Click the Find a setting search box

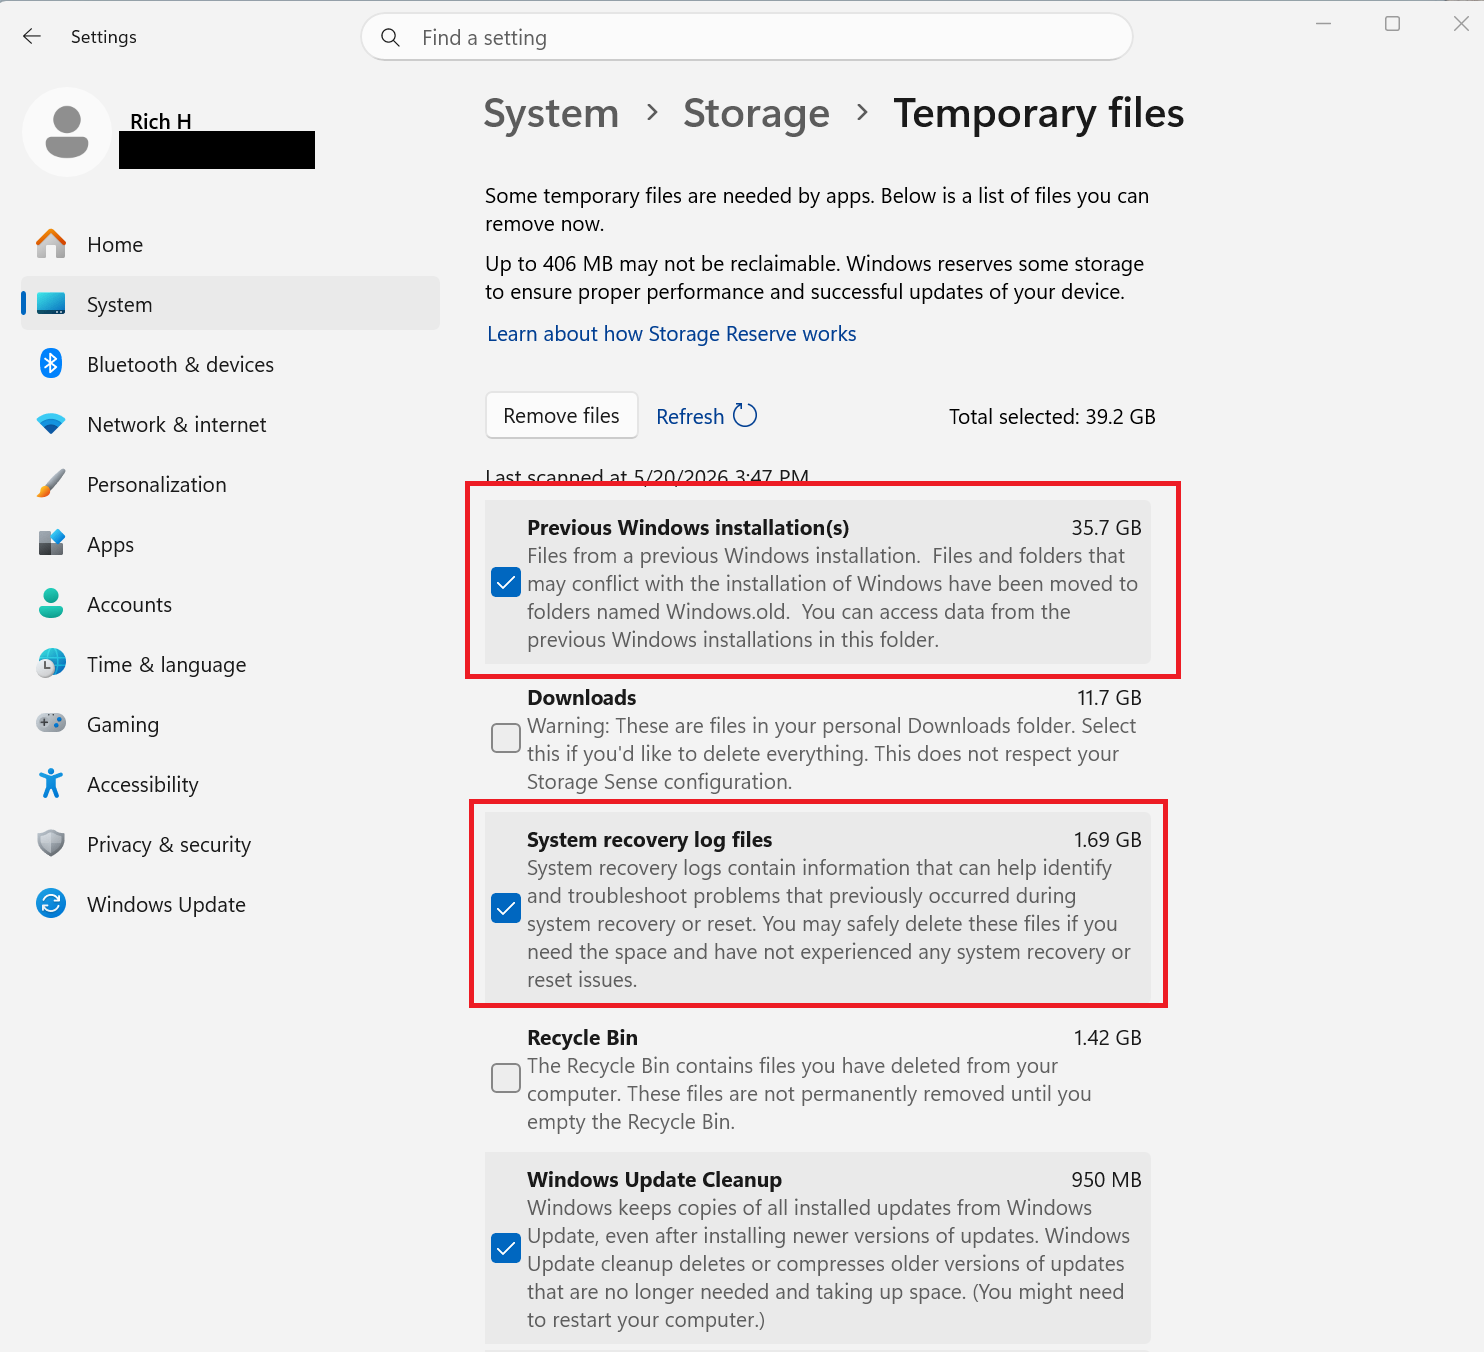747,37
